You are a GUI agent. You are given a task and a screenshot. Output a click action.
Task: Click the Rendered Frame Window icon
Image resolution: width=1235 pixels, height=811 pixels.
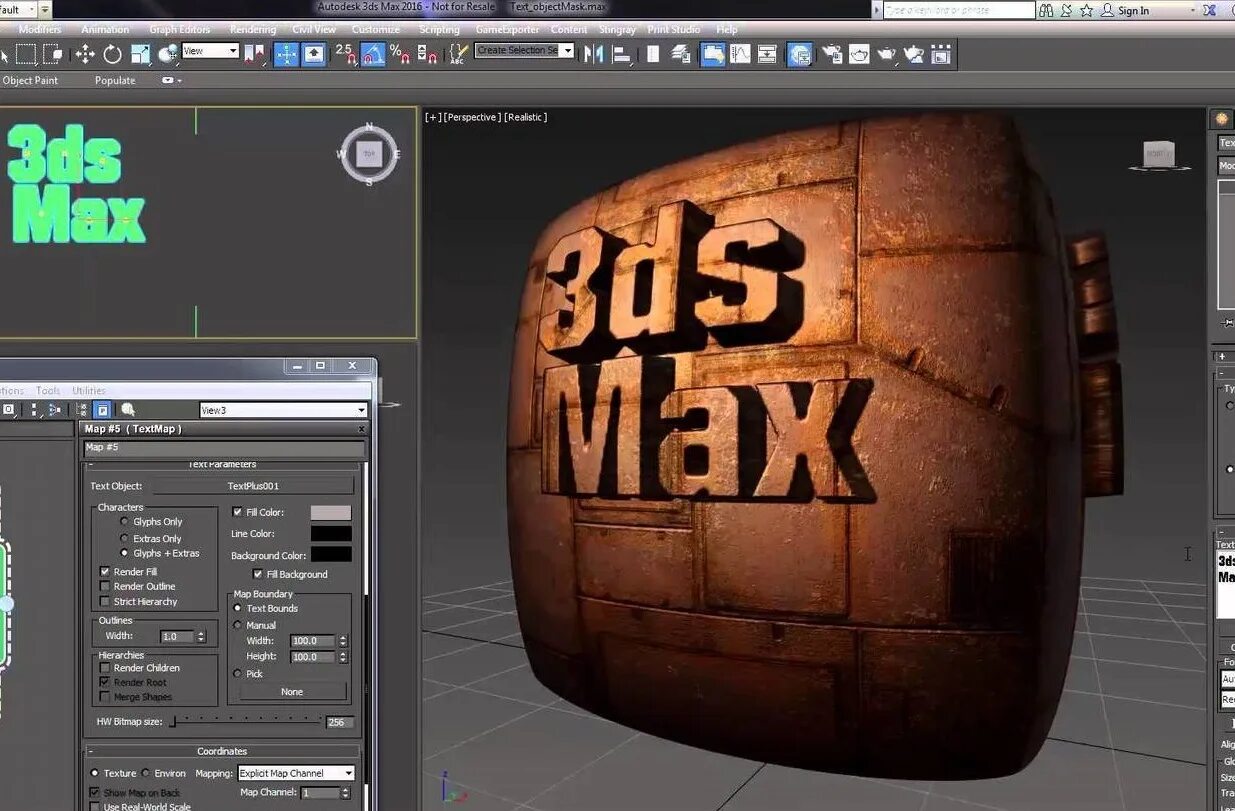click(x=859, y=54)
